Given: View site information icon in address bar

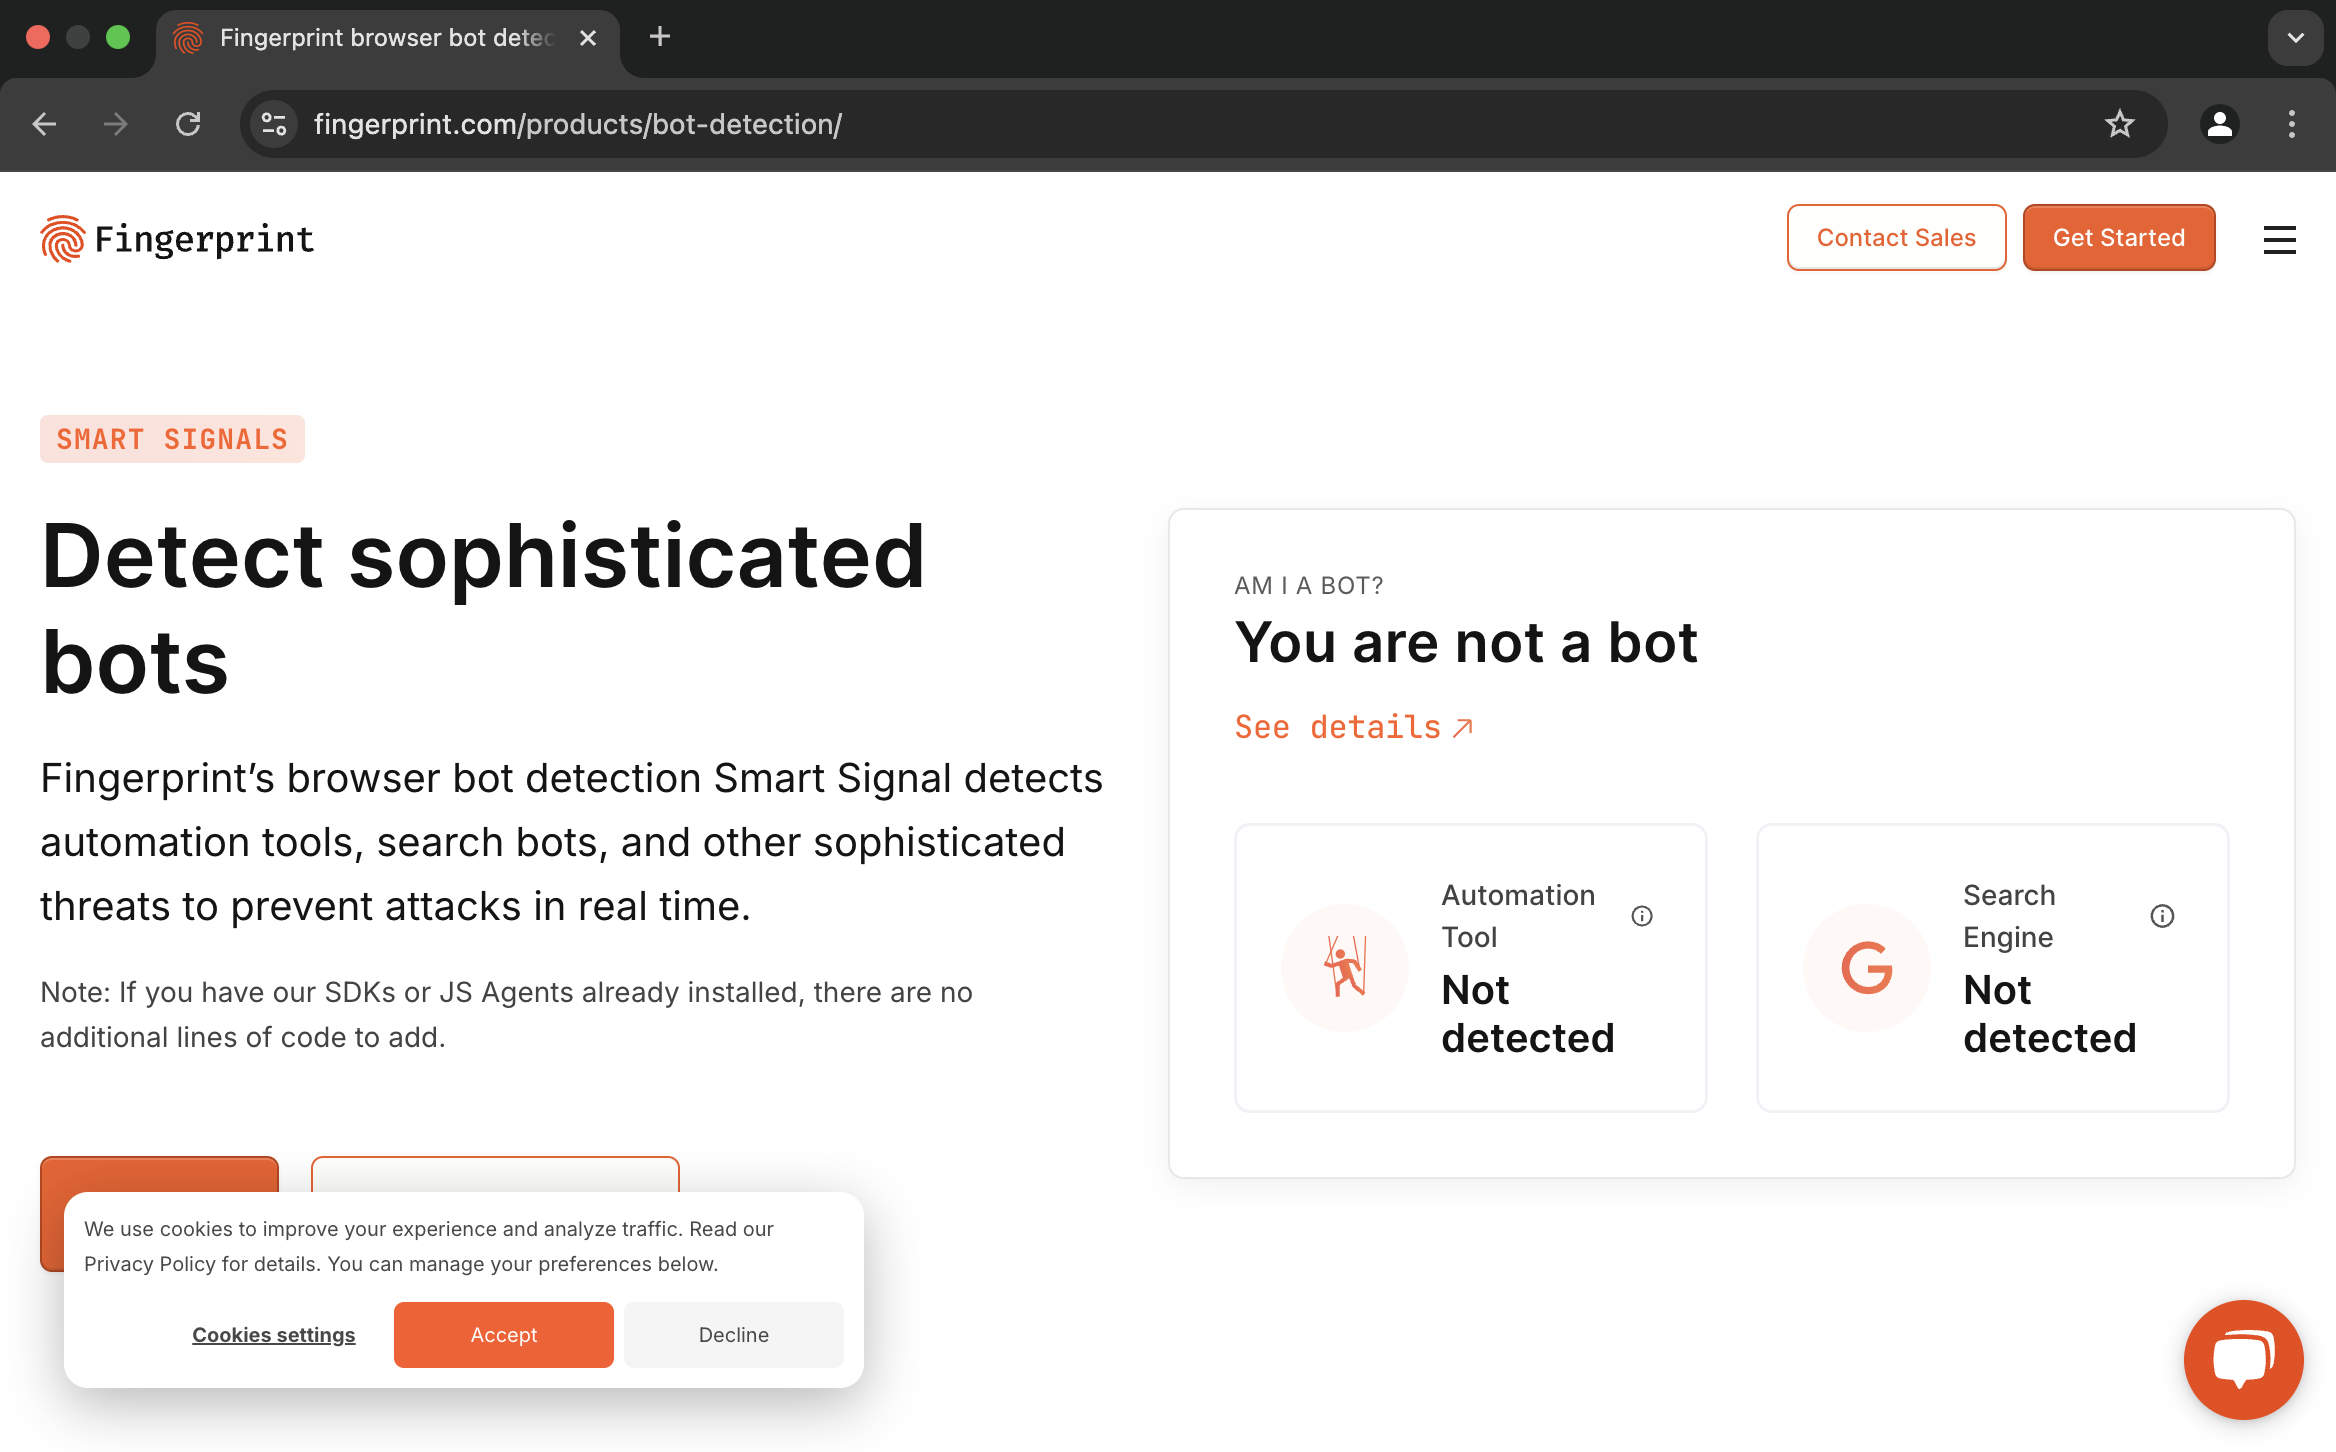Looking at the screenshot, I should coord(274,124).
